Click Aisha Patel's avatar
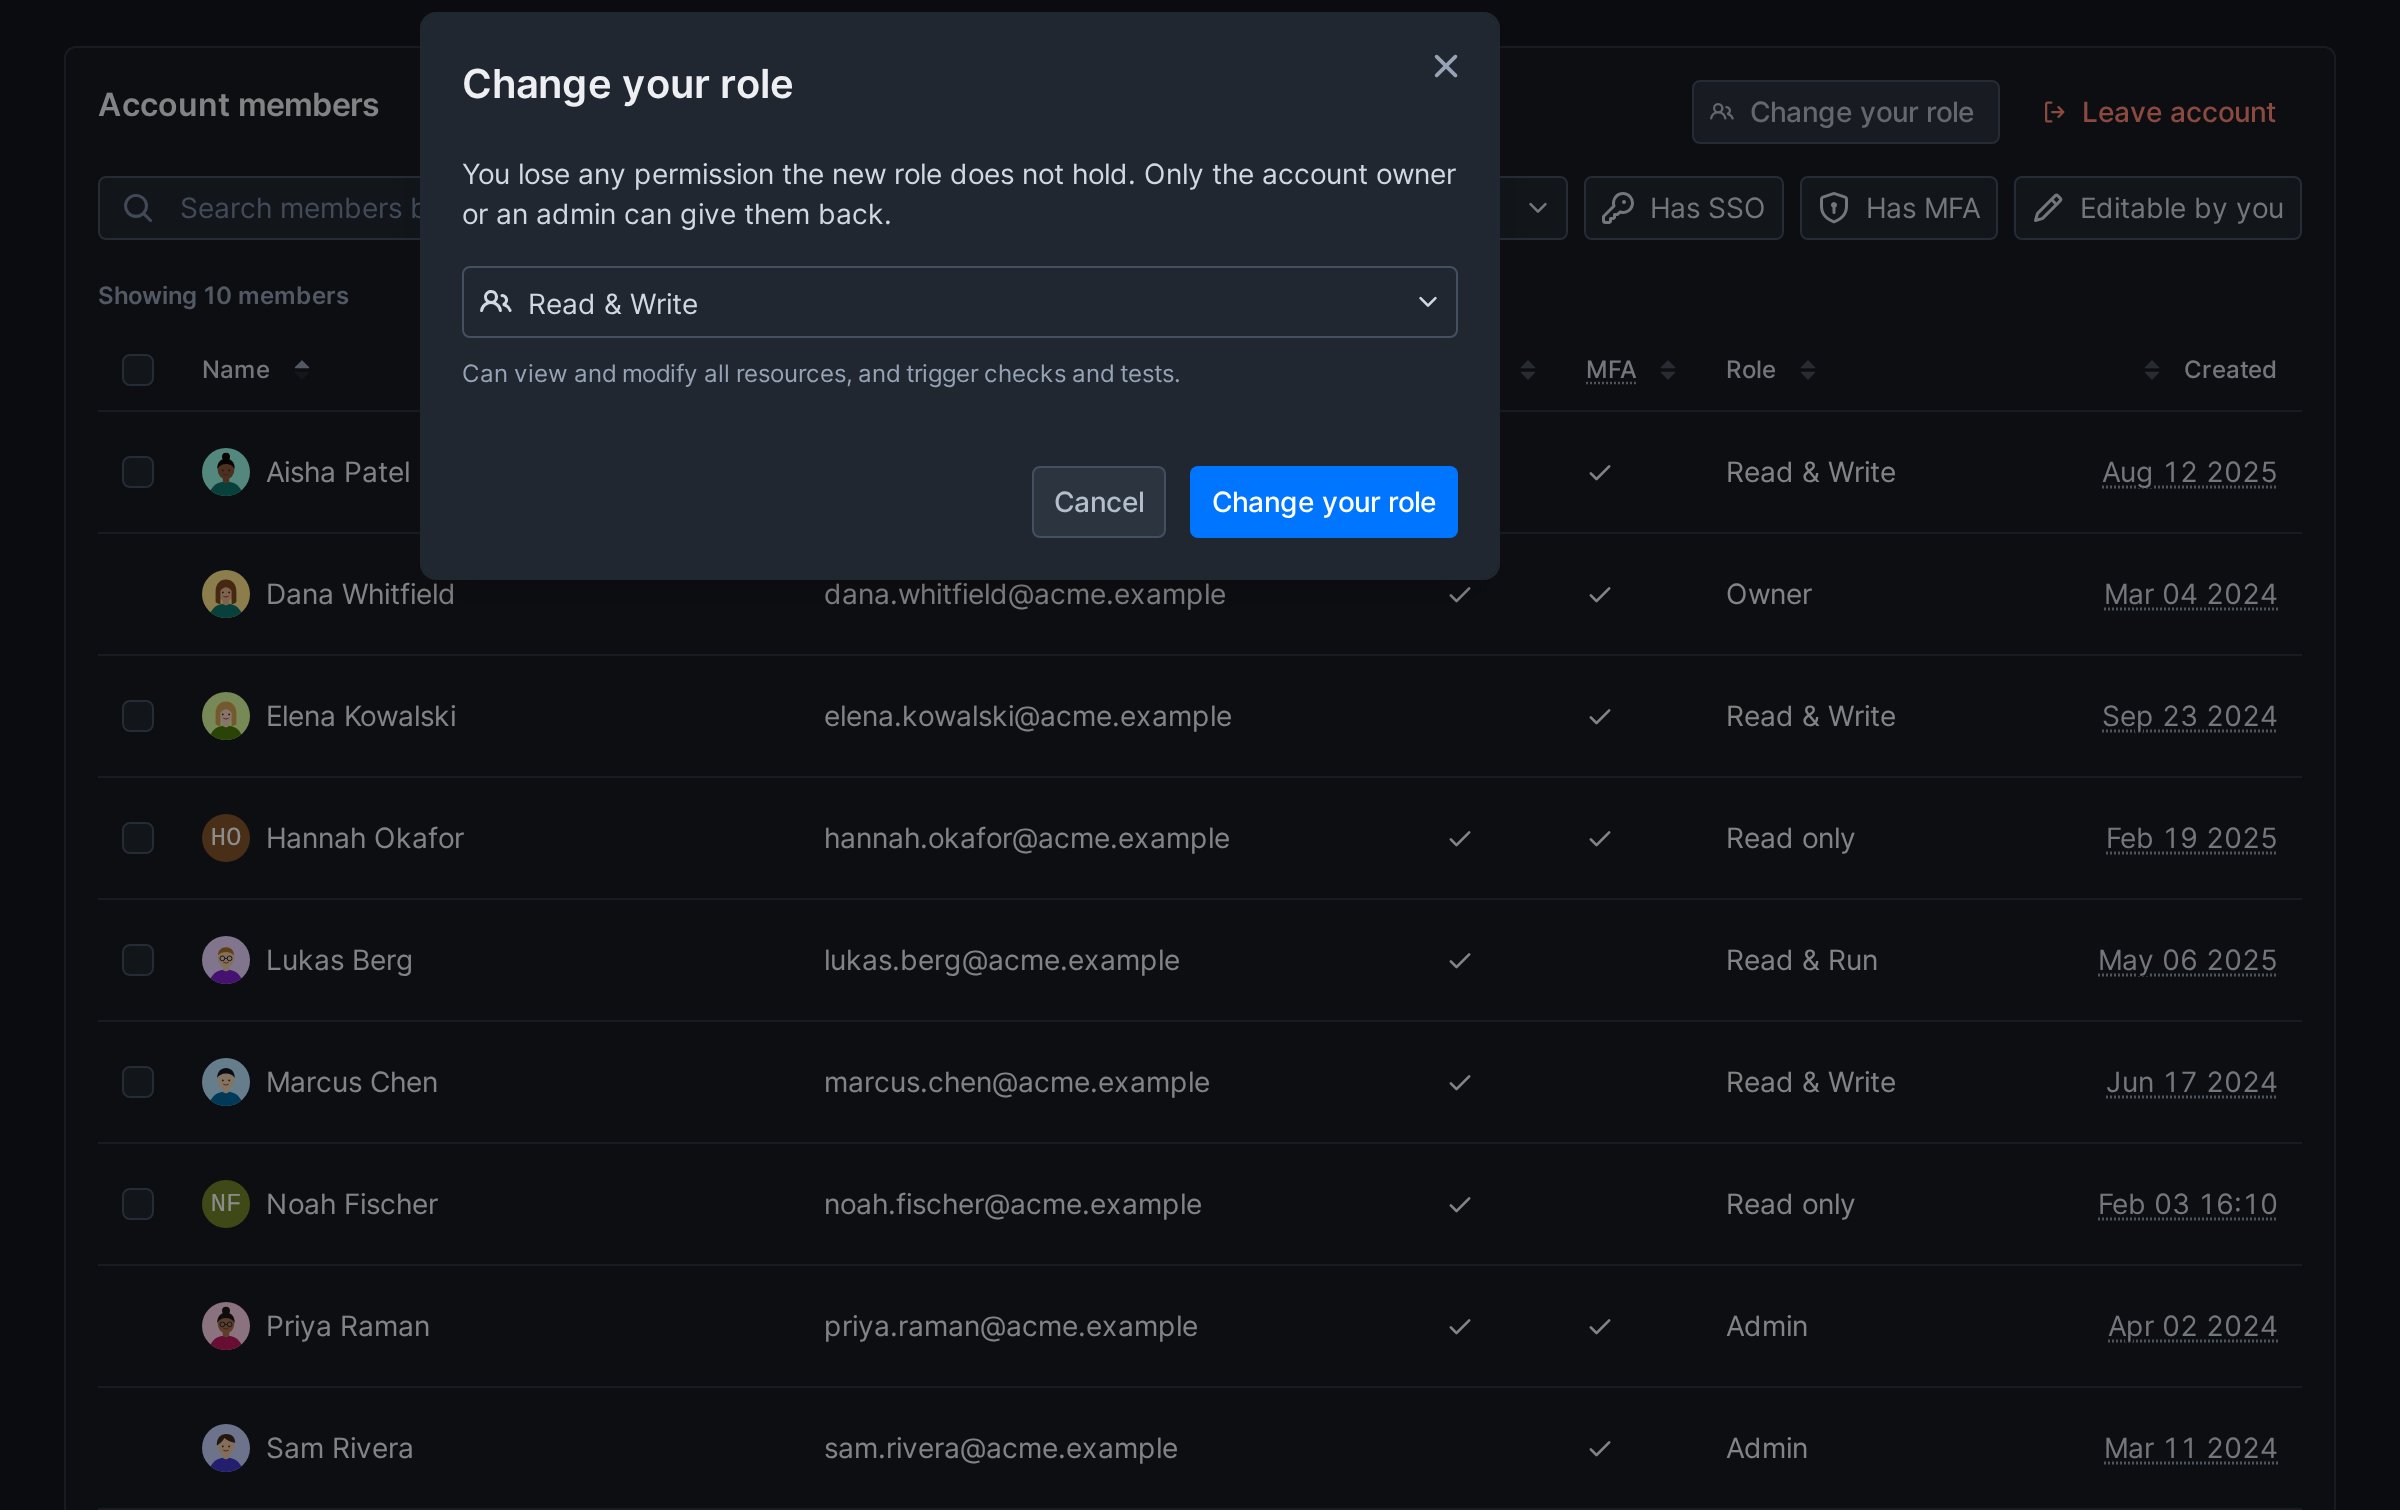The image size is (2400, 1510). pos(226,472)
